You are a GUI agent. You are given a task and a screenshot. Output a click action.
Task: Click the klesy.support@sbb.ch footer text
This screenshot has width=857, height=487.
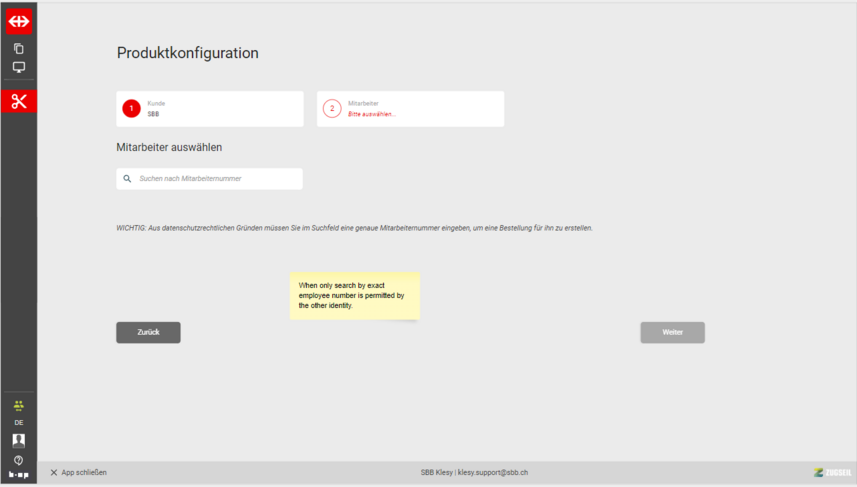(x=492, y=472)
